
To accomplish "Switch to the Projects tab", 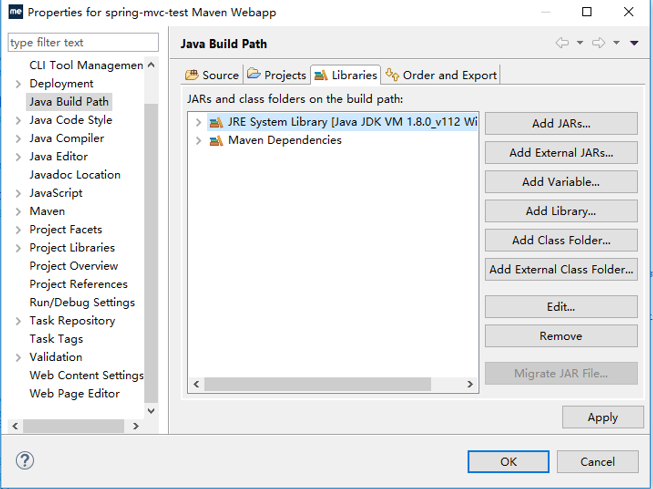I will [x=277, y=75].
